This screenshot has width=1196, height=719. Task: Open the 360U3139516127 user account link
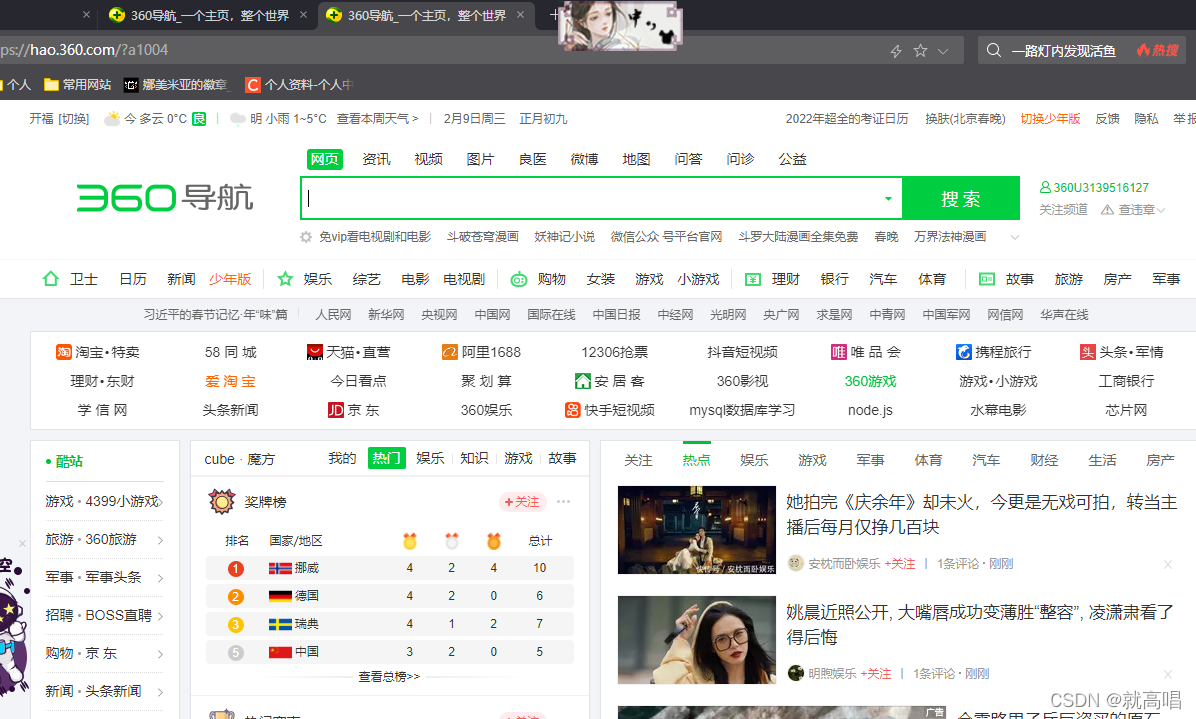point(1094,188)
